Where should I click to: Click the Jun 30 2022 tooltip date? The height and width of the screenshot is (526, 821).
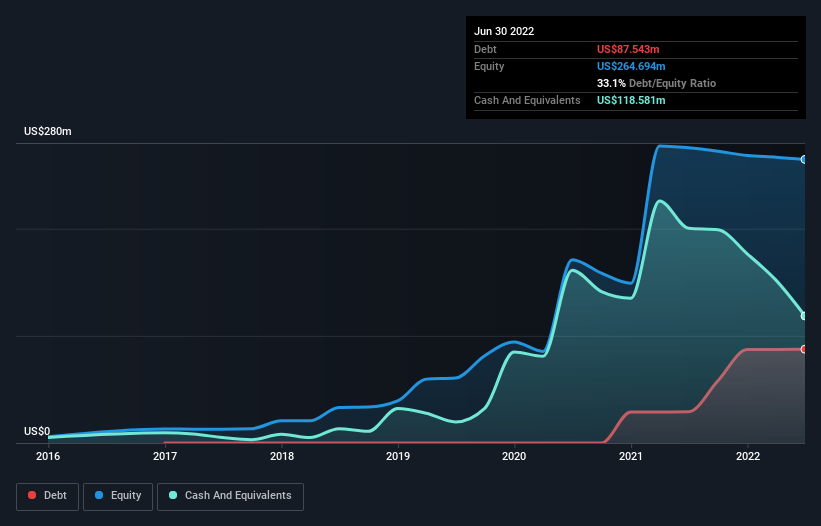tap(504, 31)
